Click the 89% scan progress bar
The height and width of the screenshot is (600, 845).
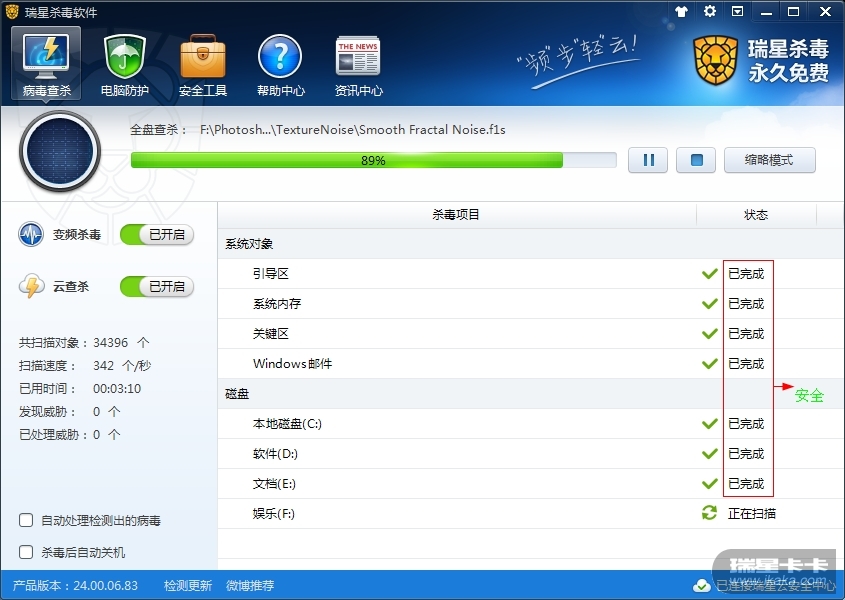click(373, 160)
